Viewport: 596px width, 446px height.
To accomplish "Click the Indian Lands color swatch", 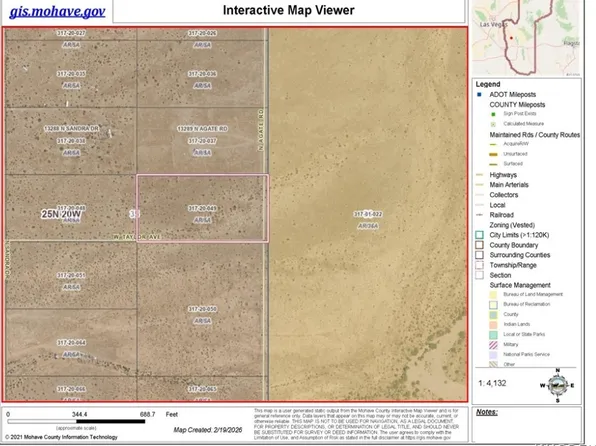I will [x=493, y=325].
